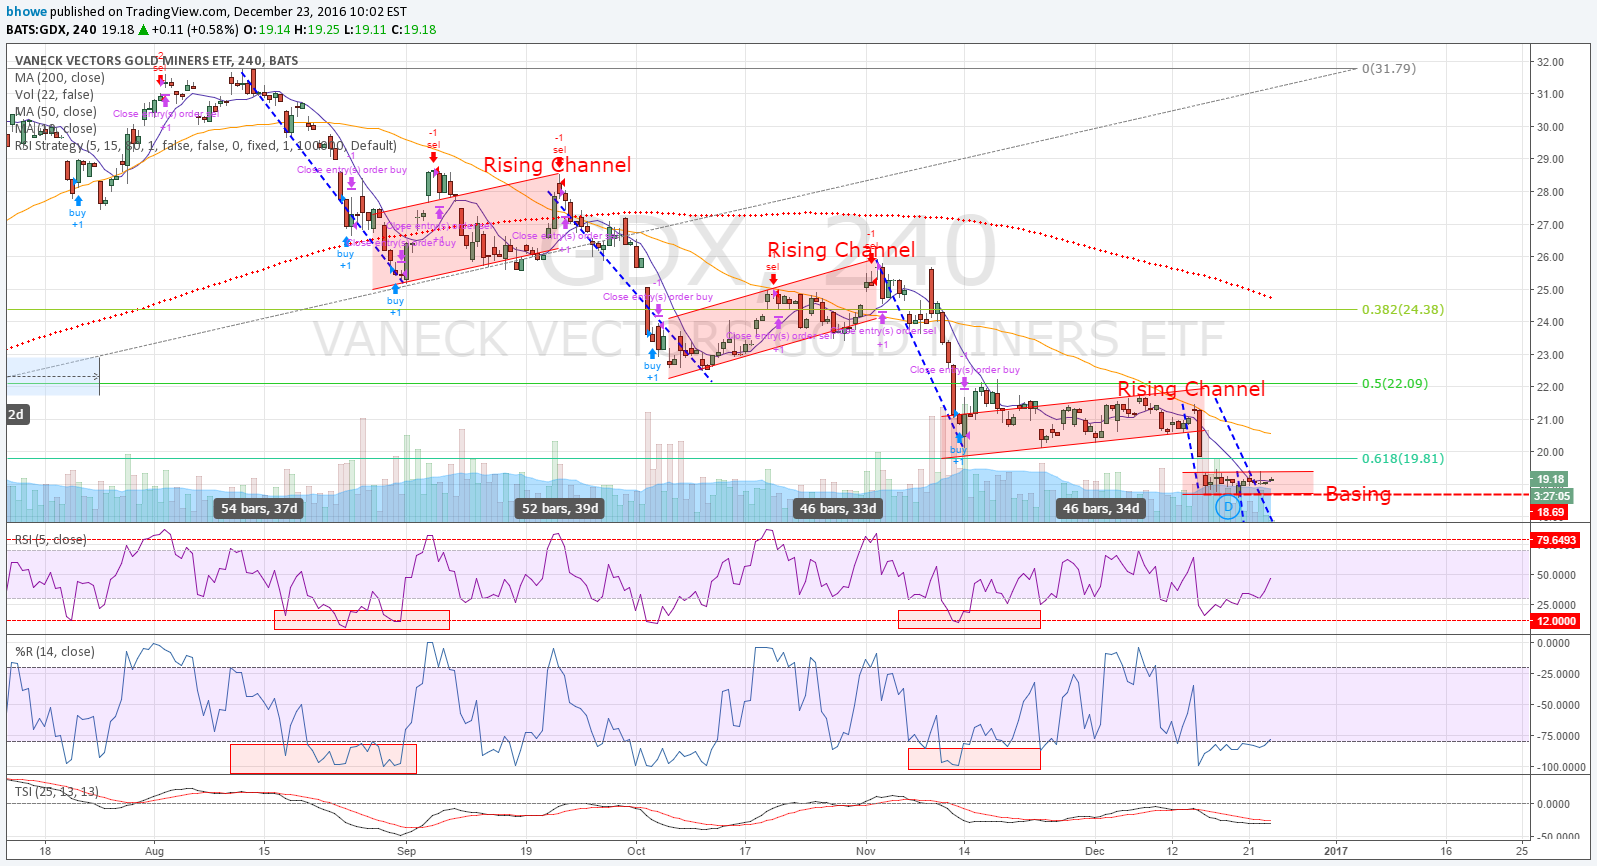Click the 3:27:05 bar countdown tag
This screenshot has height=866, width=1597.
pyautogui.click(x=1551, y=496)
